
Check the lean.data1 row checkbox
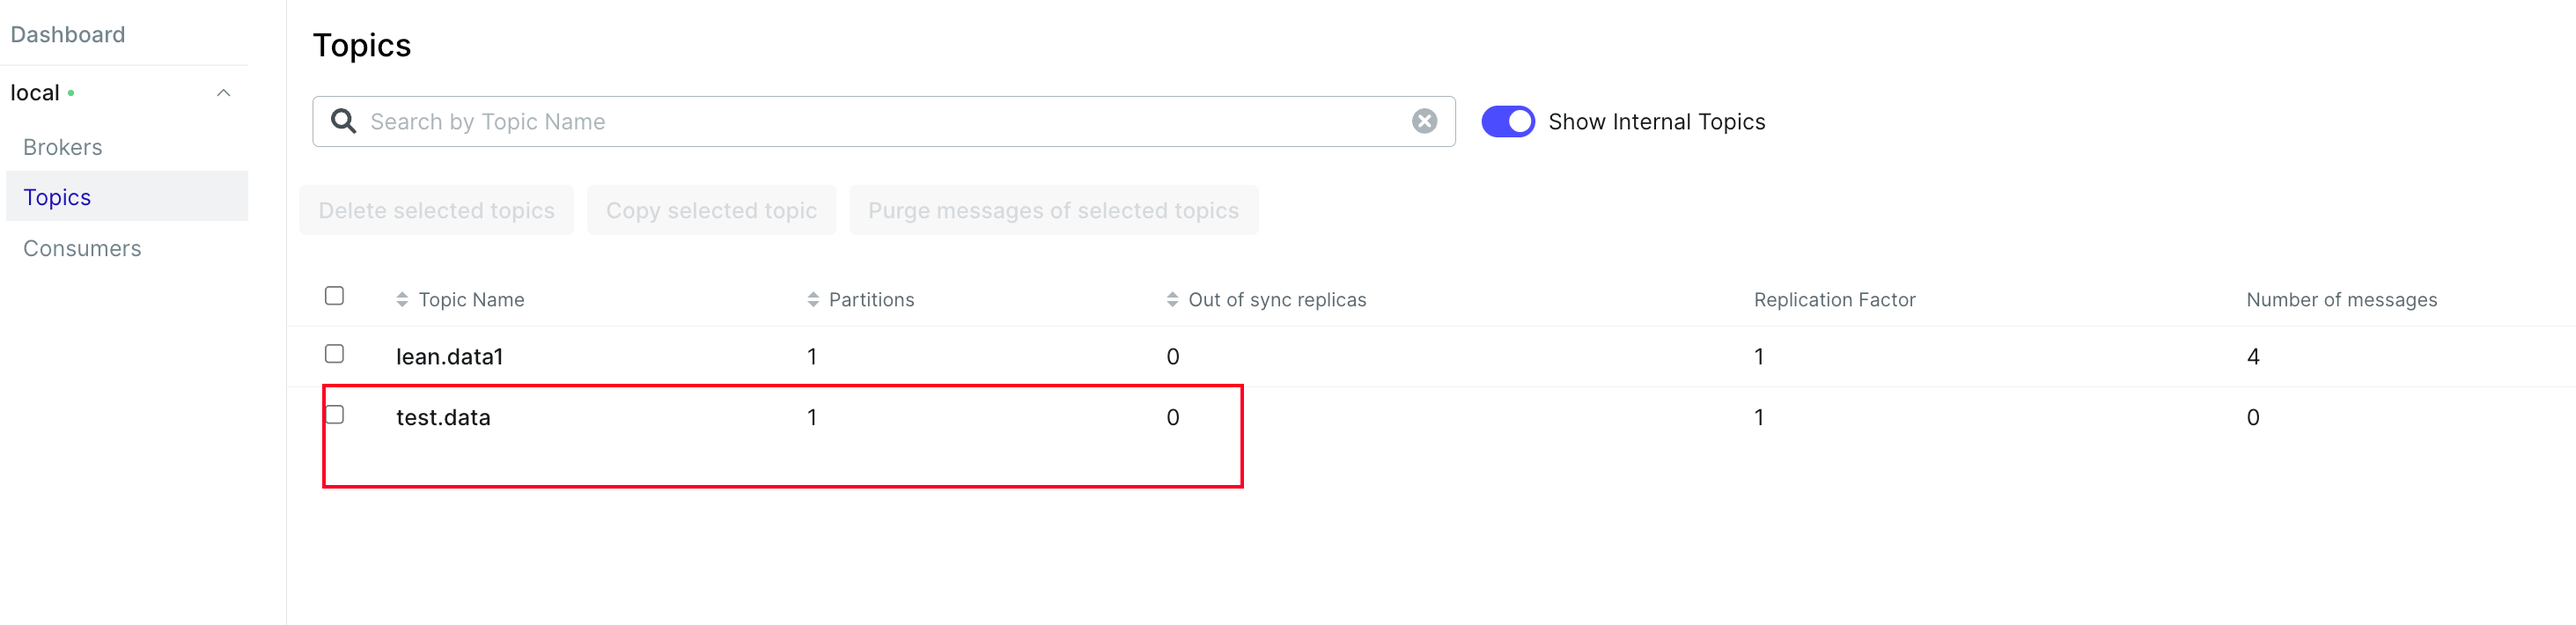click(x=335, y=354)
